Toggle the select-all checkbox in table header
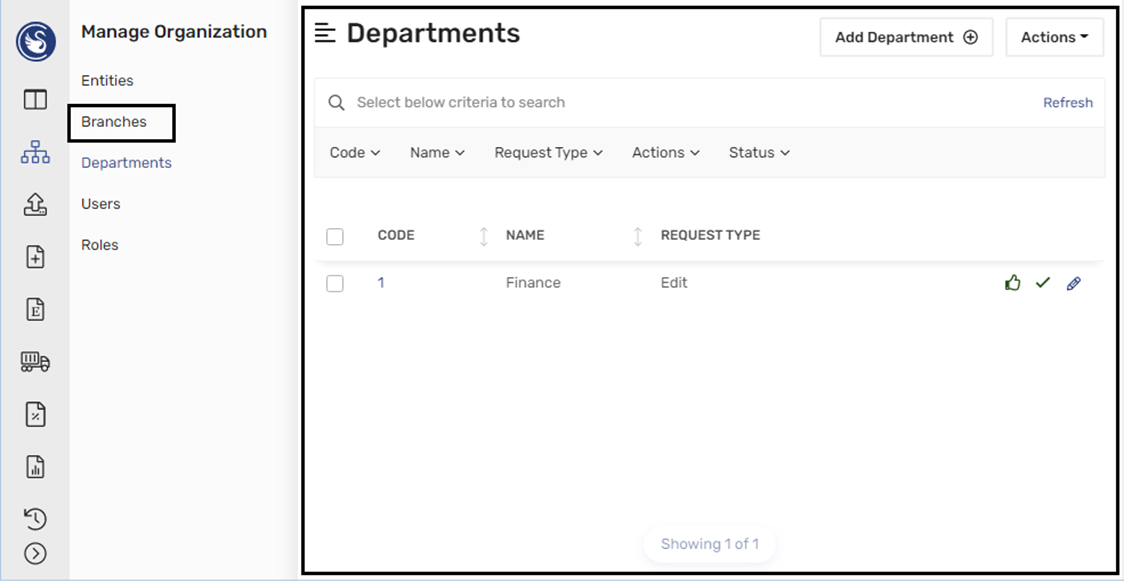Screen dimensions: 1124x582 [x=335, y=236]
